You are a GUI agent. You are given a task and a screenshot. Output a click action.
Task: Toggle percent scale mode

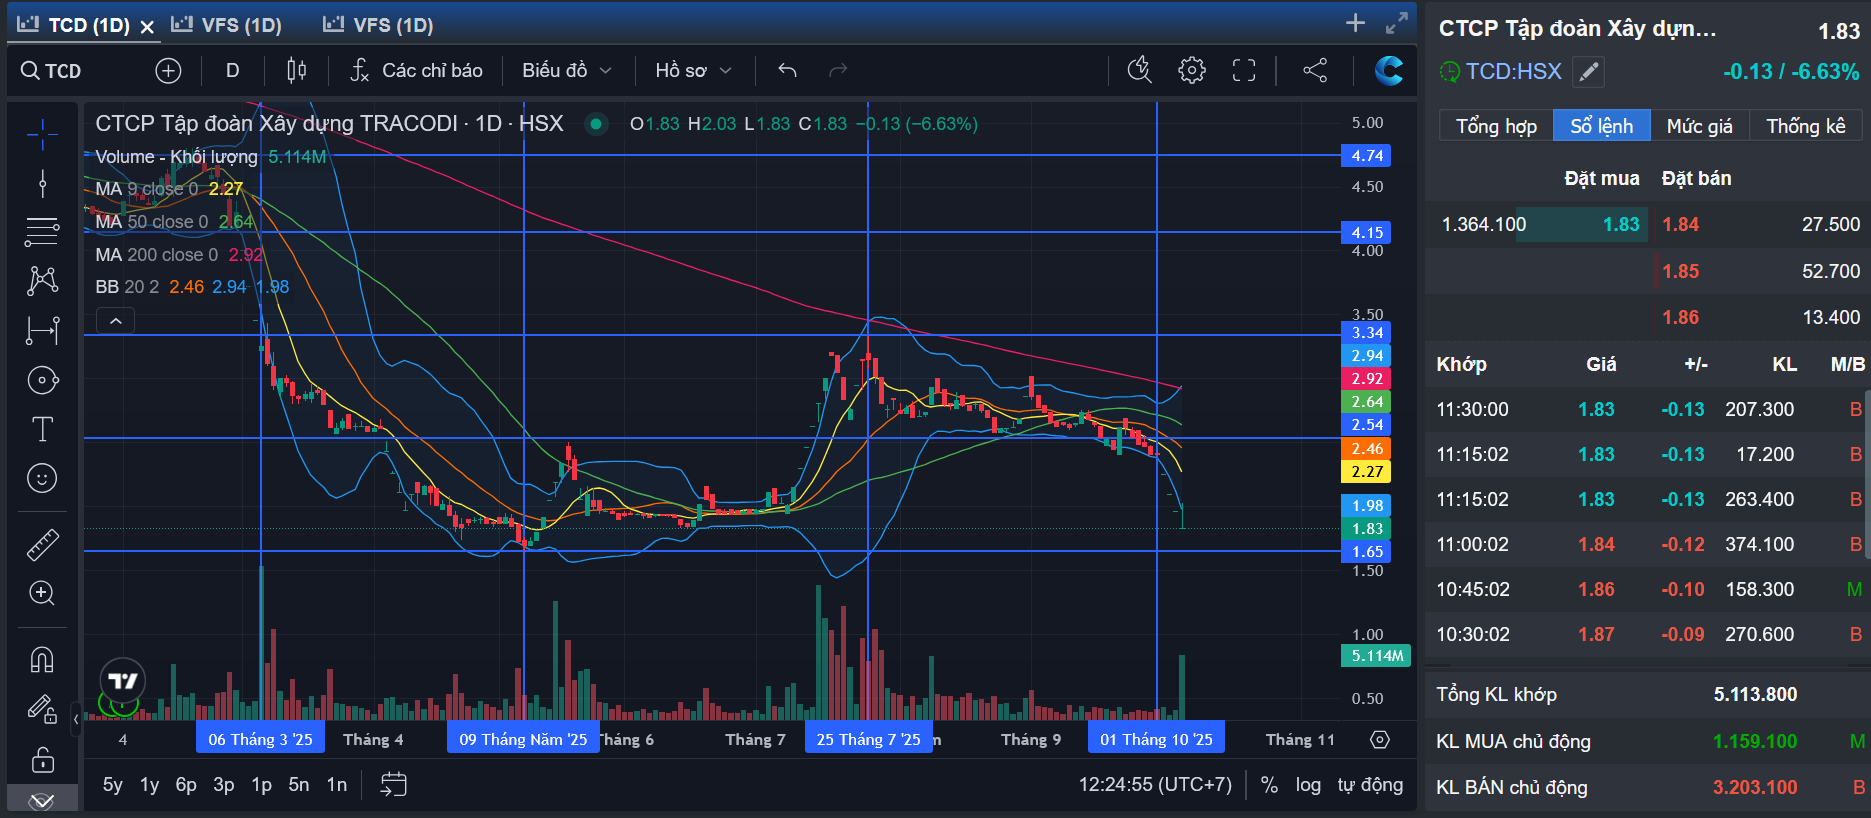pos(1269,785)
